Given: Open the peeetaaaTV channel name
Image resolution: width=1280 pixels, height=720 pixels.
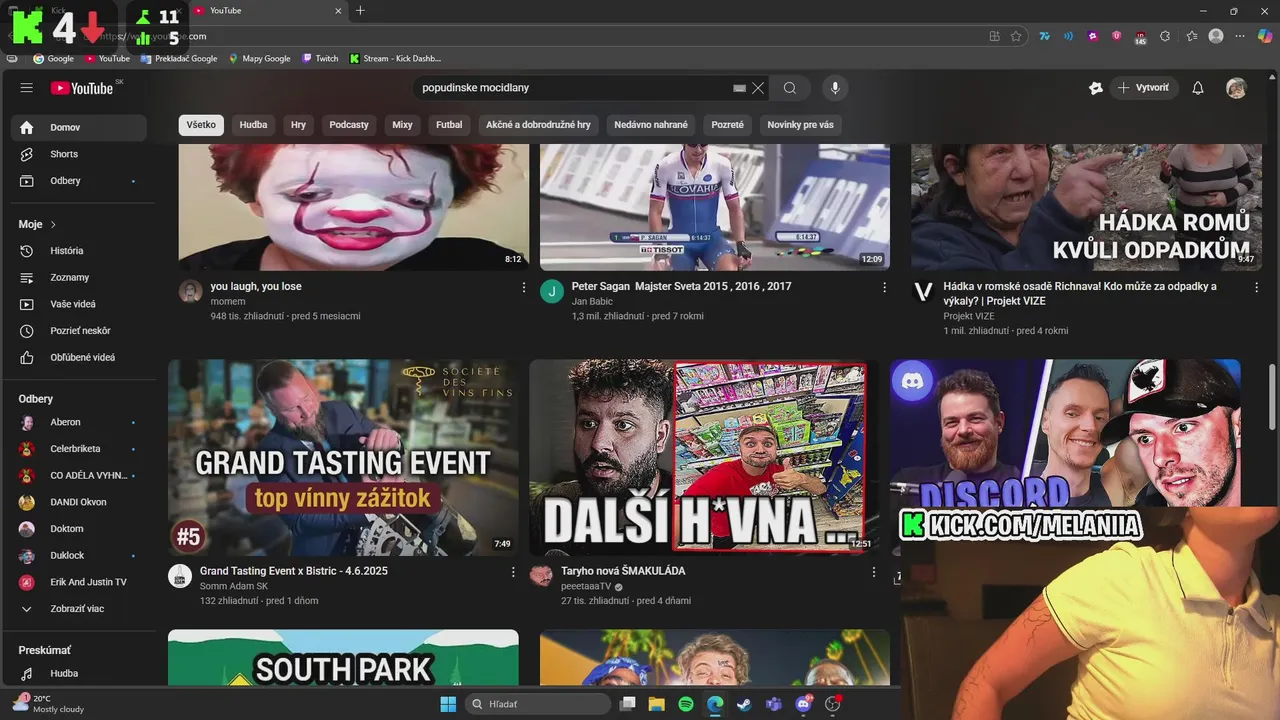Looking at the screenshot, I should [586, 587].
